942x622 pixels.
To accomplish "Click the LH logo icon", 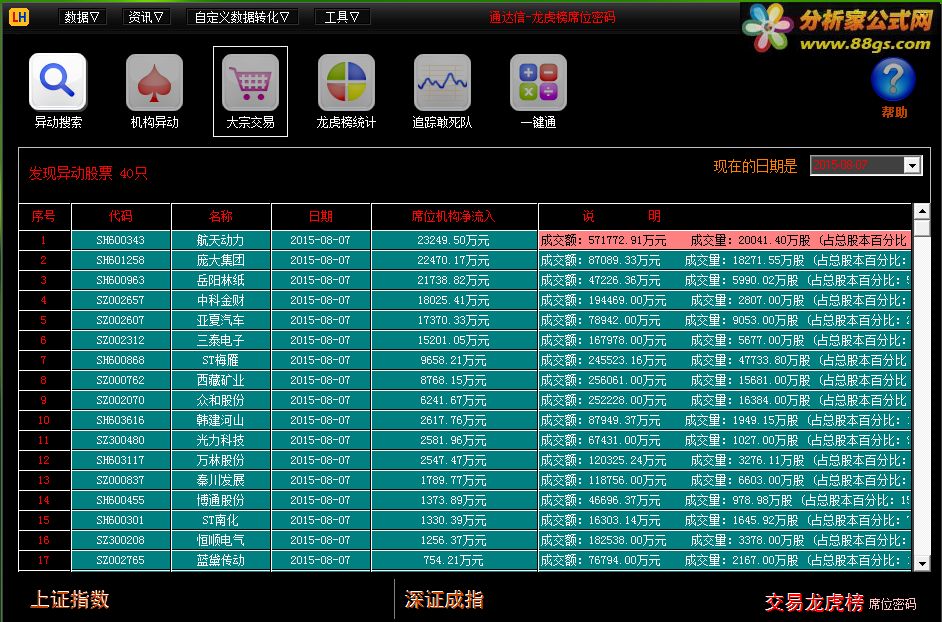I will 19,16.
